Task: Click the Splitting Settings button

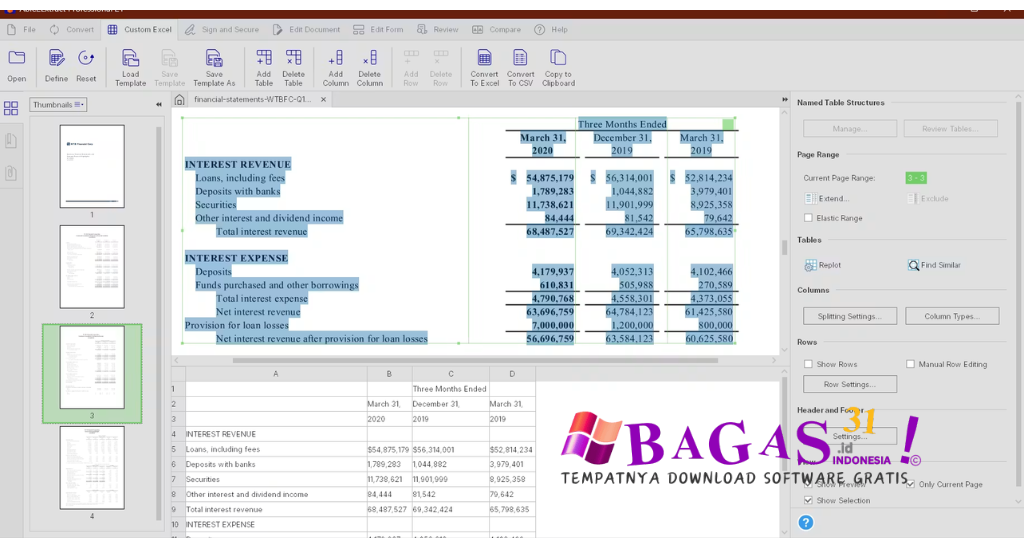Action: (850, 316)
